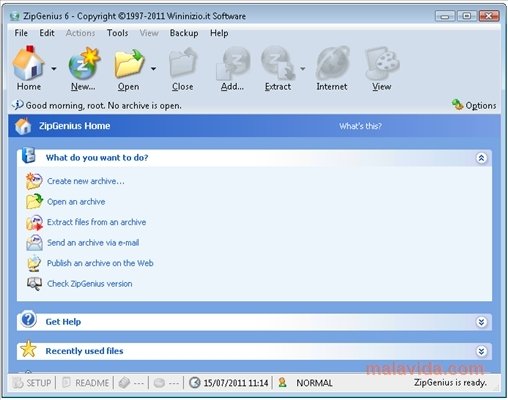This screenshot has height=400, width=508.
Task: Collapse the What do you want to do panel
Action: [481, 158]
